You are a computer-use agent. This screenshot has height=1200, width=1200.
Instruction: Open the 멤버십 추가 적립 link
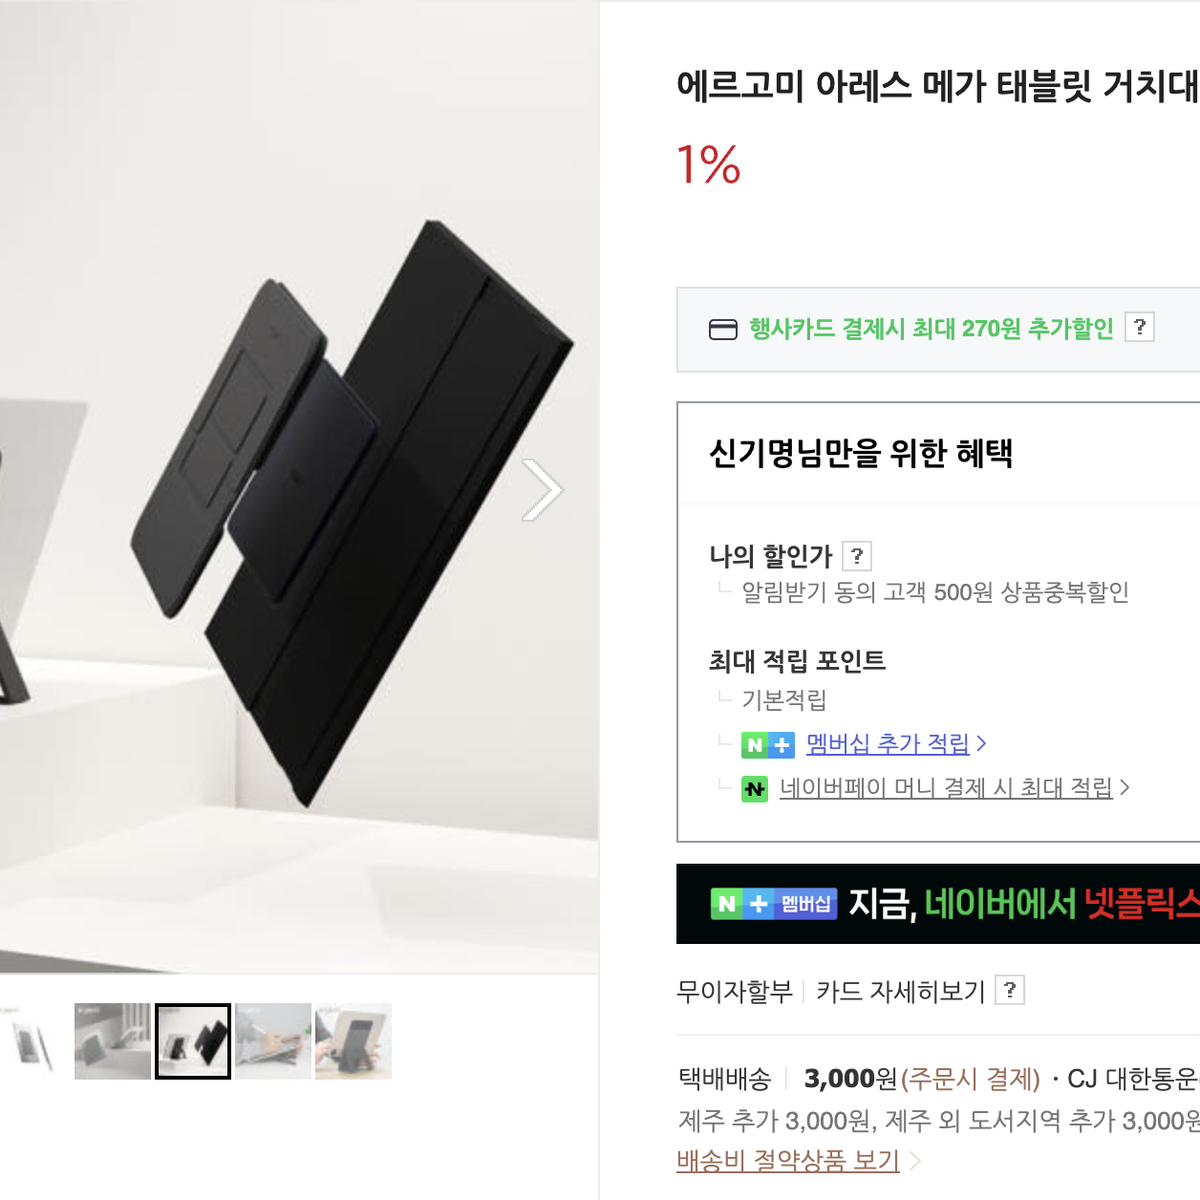888,744
